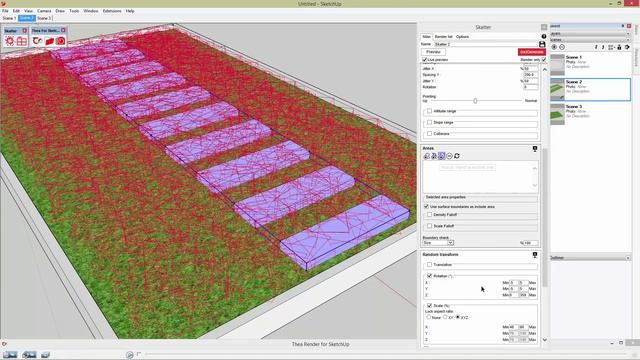
Task: Close the Thea for SketchUp floating toolbar
Action: pyautogui.click(x=63, y=30)
